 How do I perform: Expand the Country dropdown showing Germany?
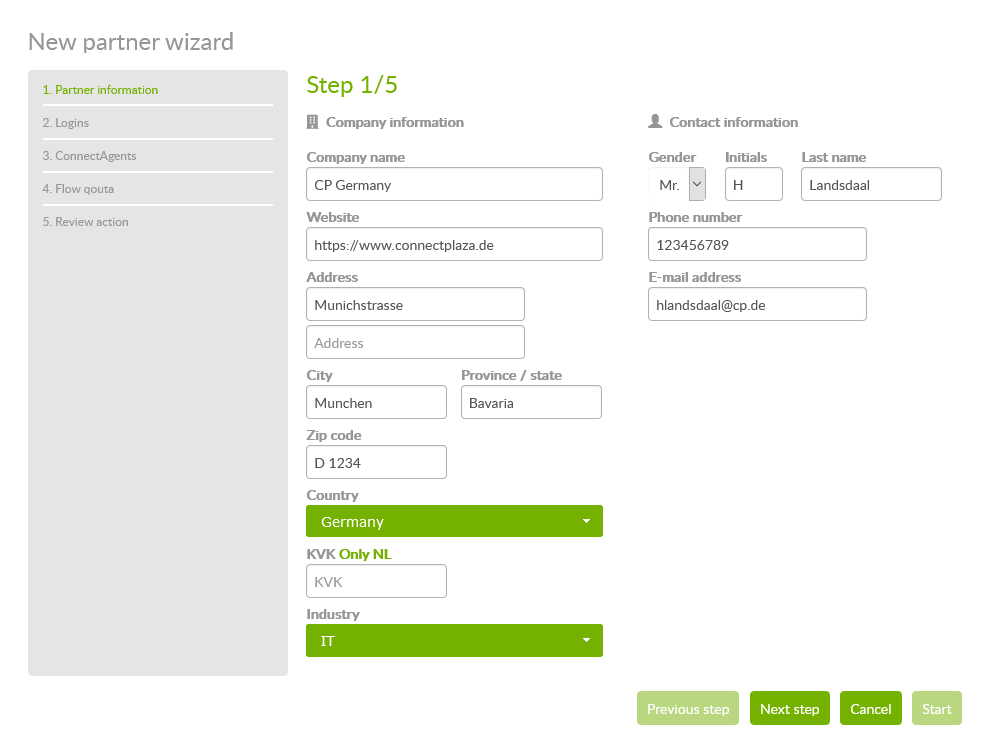pyautogui.click(x=454, y=521)
